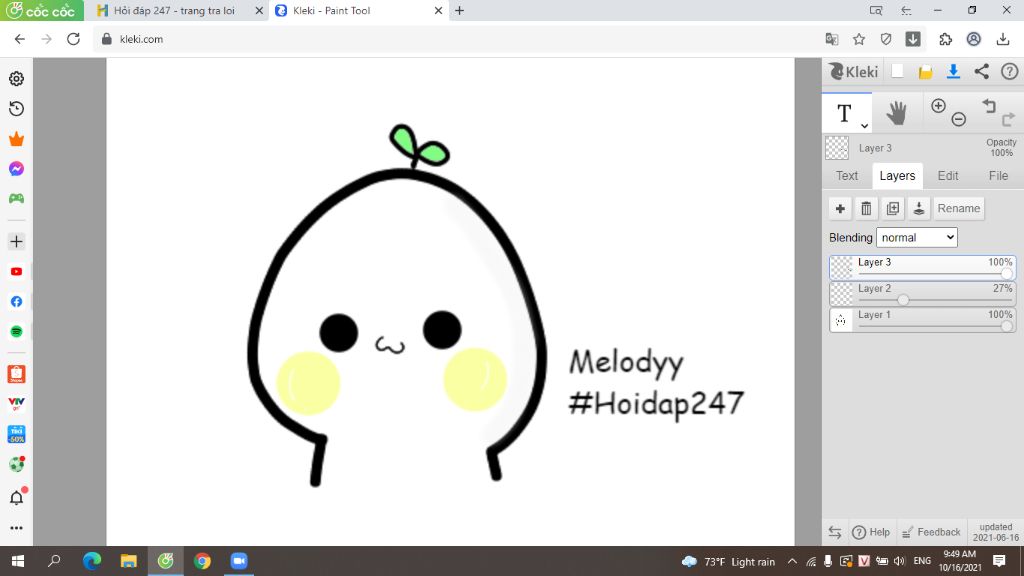Click the Layer 1 thumbnail preview
The height and width of the screenshot is (576, 1024).
[841, 320]
